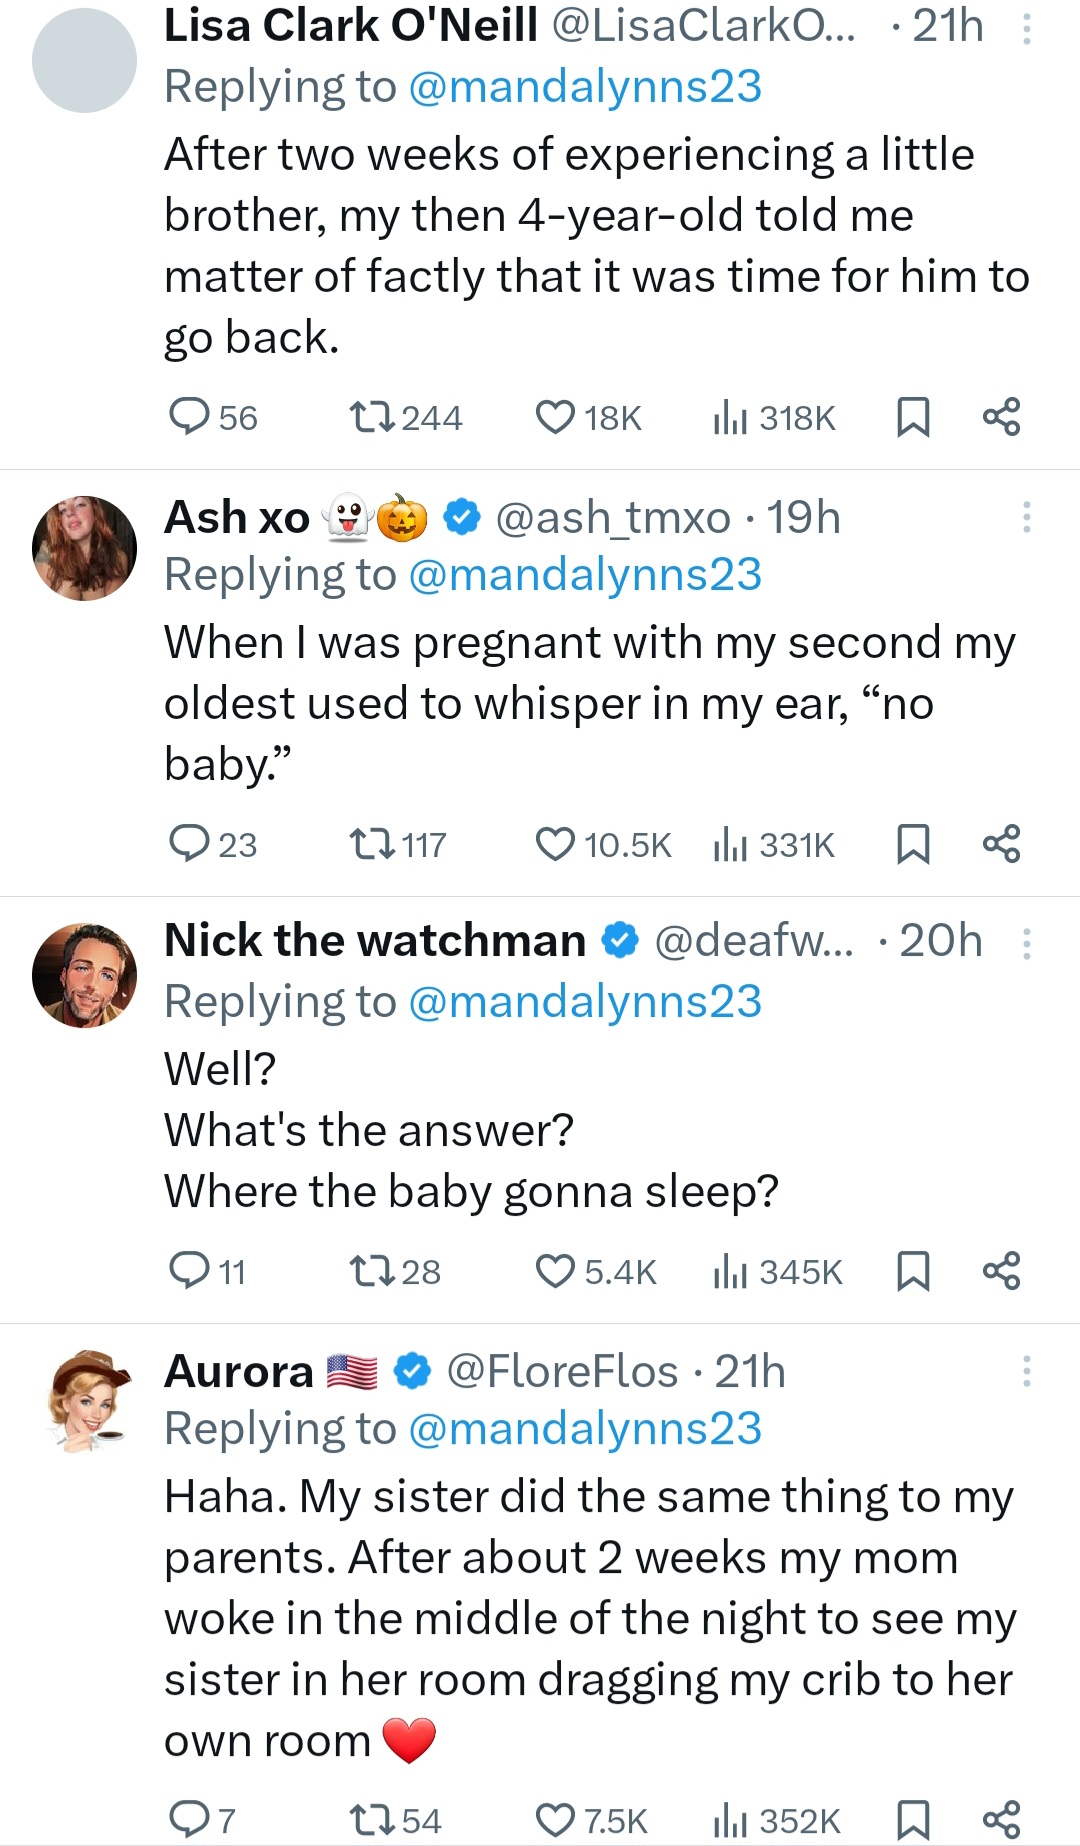The height and width of the screenshot is (1846, 1080).
Task: Open Aurora's display name profile
Action: click(x=239, y=1371)
